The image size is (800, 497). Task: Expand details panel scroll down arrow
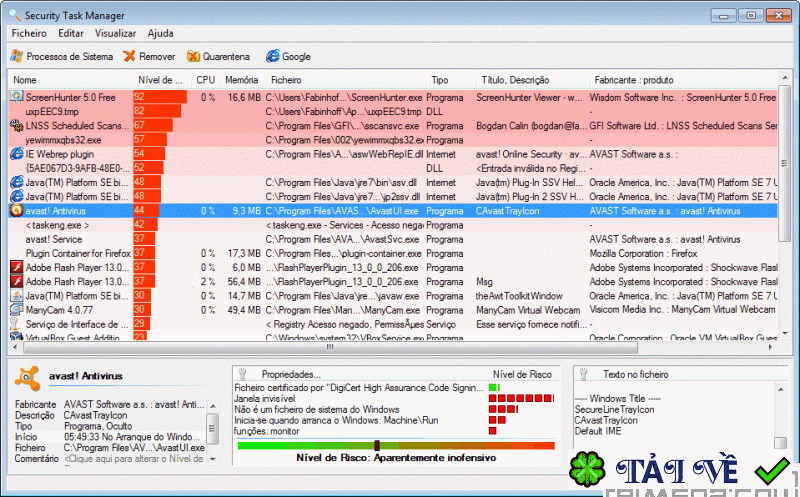click(212, 459)
